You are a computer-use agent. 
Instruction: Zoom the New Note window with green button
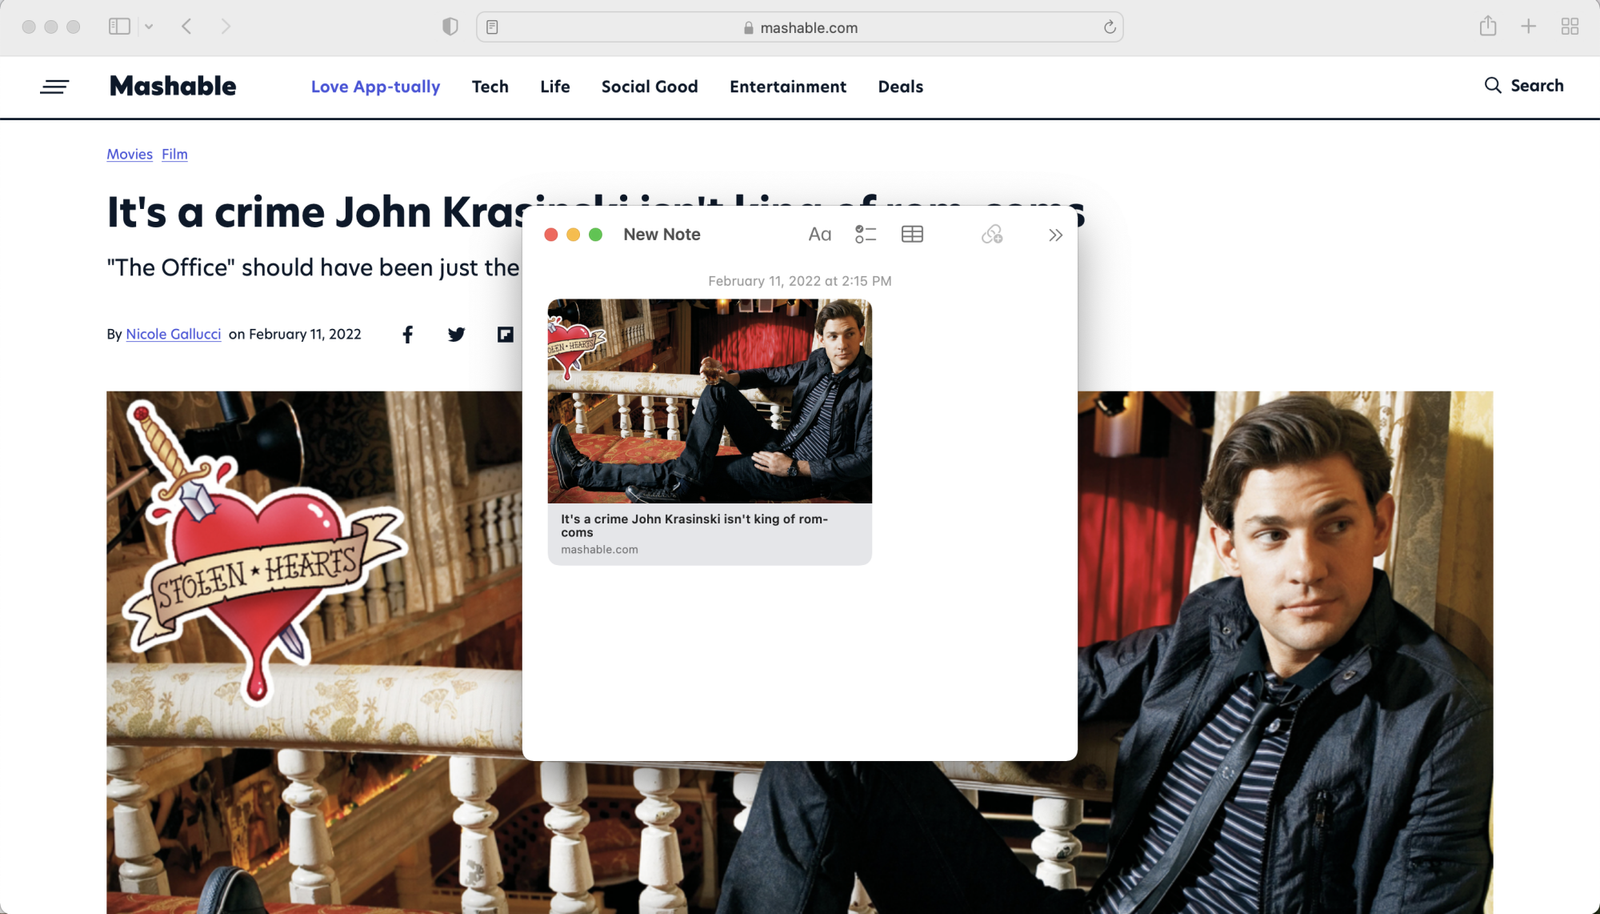point(596,234)
